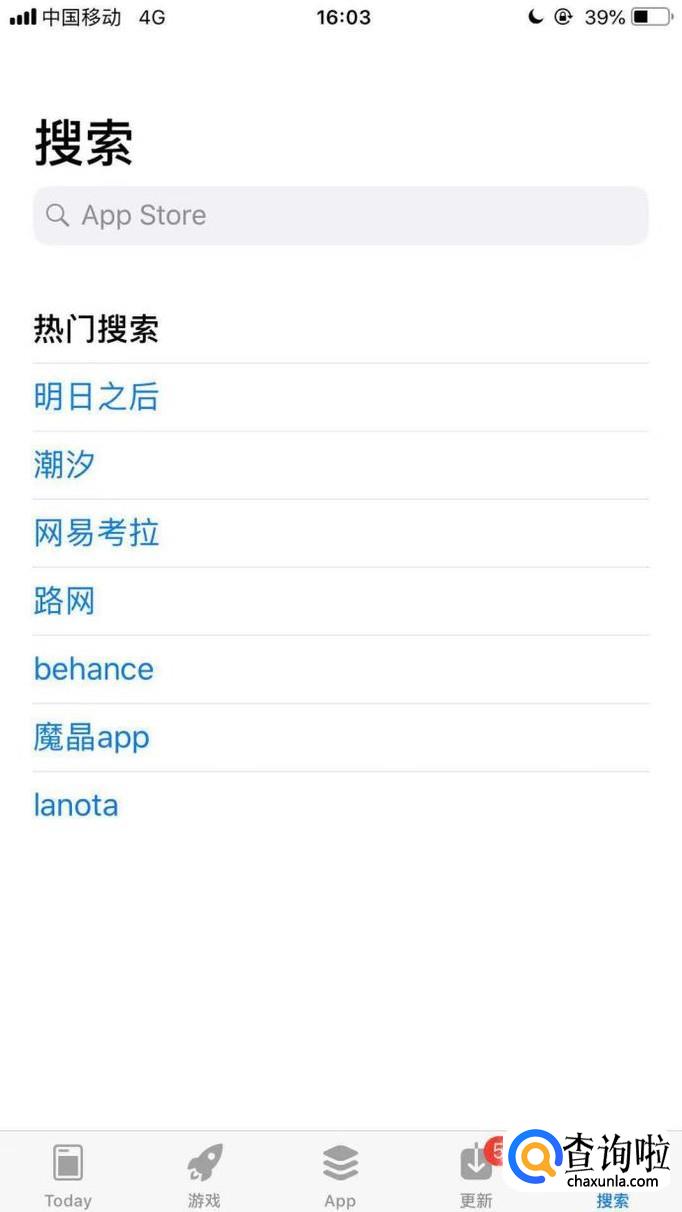Screen dimensions: 682x1212
Task: Search trending term 明日之后
Action: pos(96,397)
